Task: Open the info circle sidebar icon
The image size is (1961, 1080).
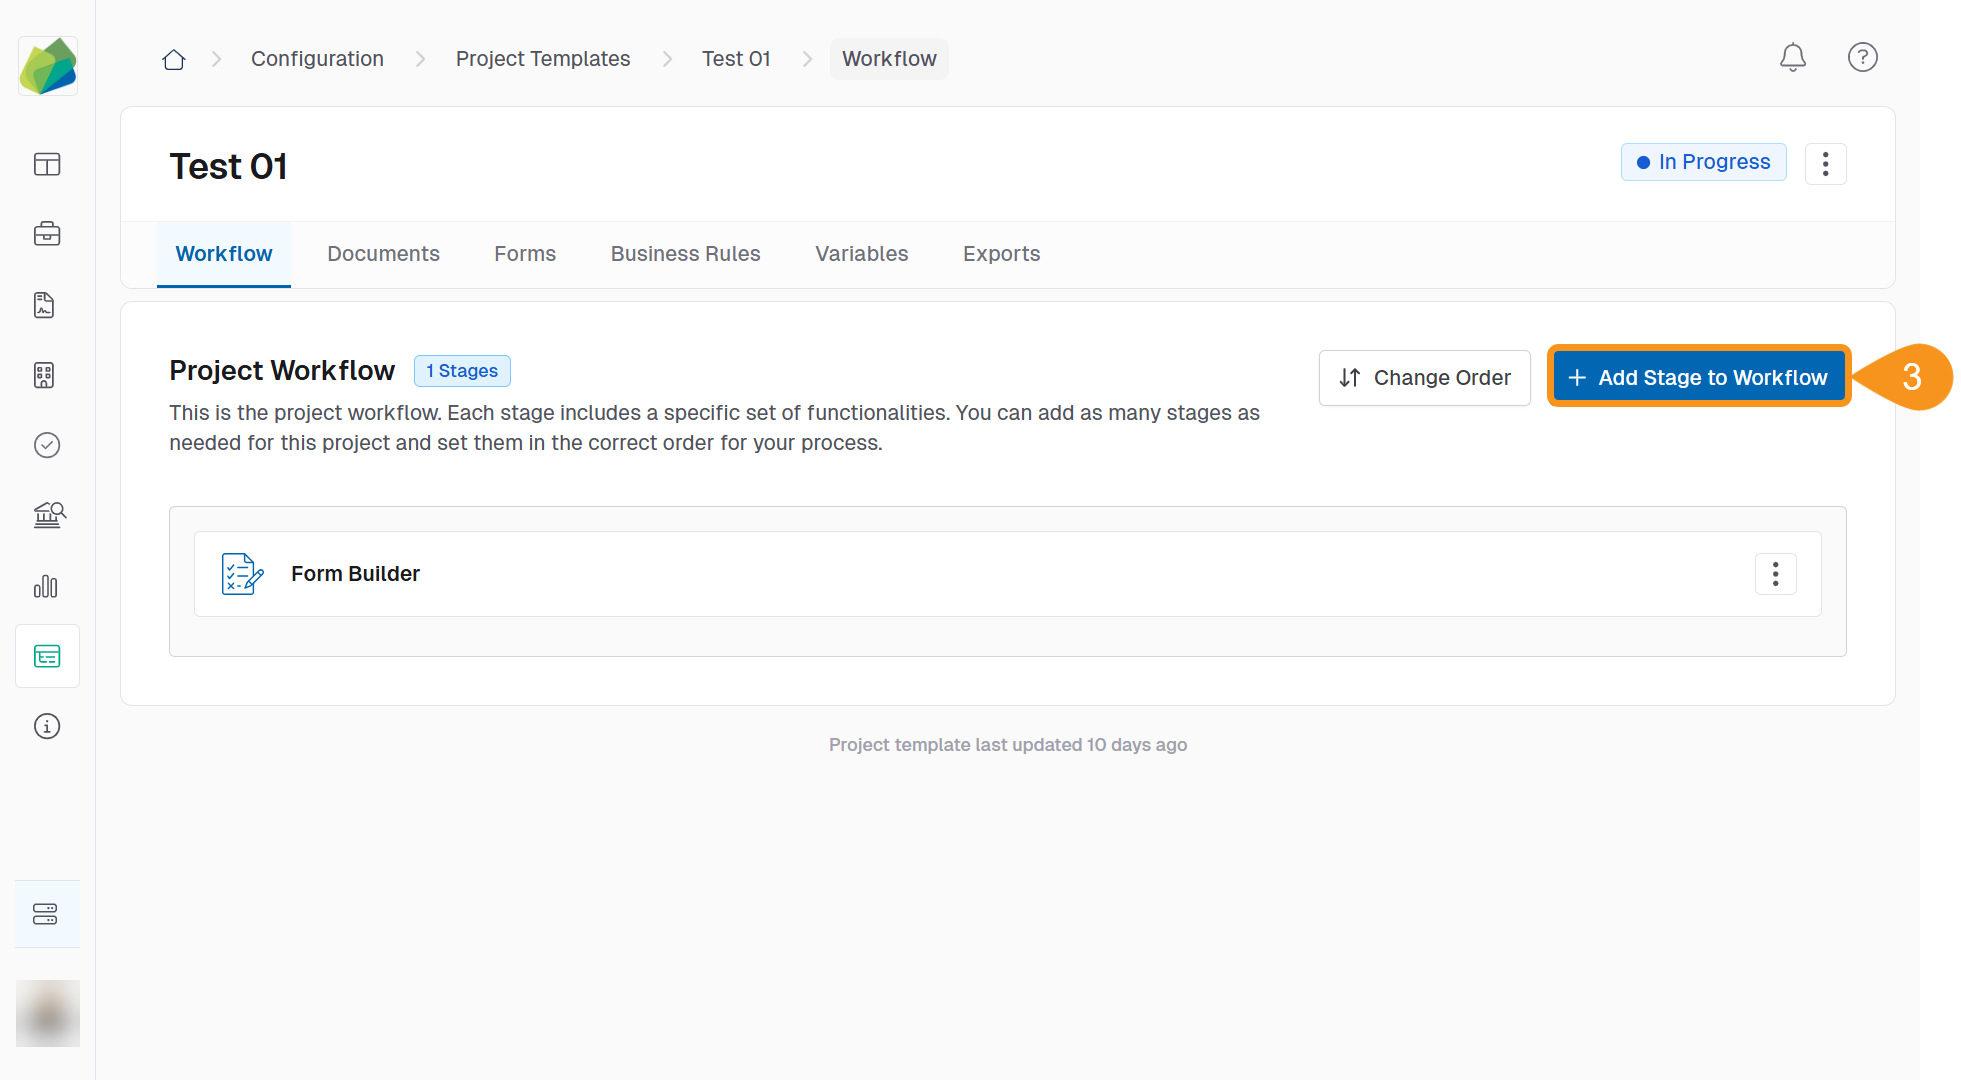Action: pyautogui.click(x=47, y=726)
